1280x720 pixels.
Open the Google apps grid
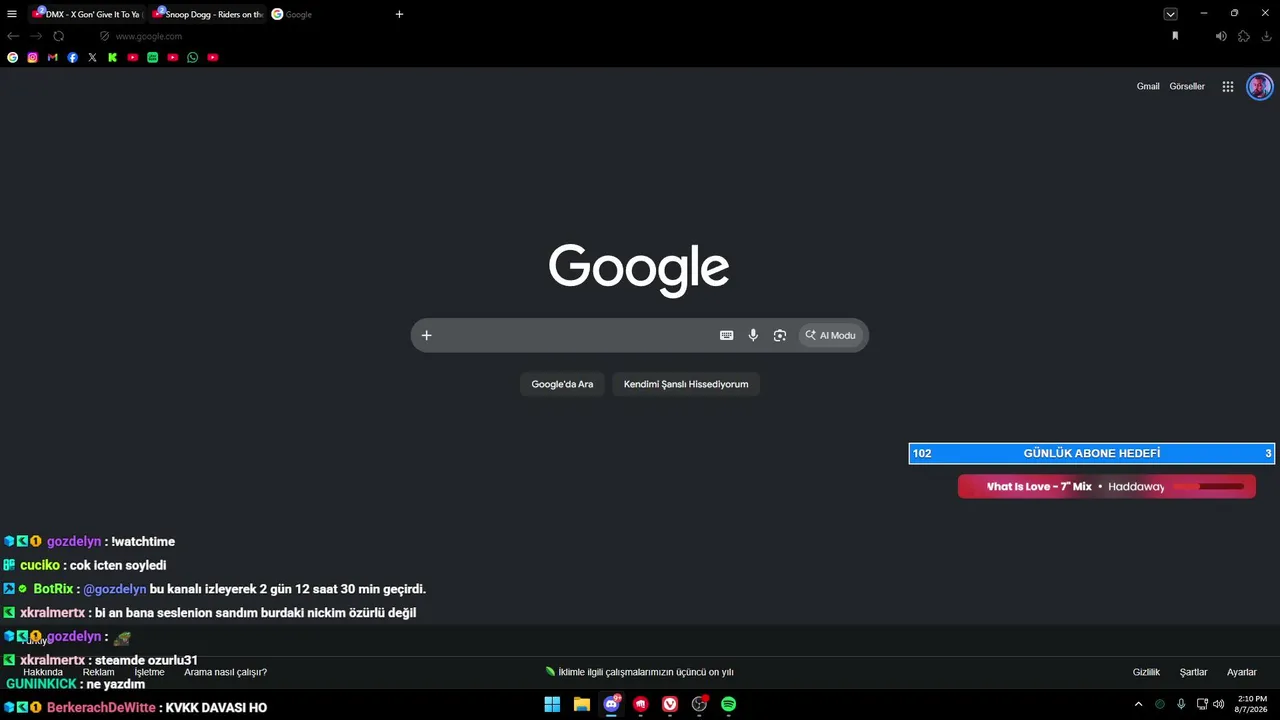click(x=1228, y=87)
